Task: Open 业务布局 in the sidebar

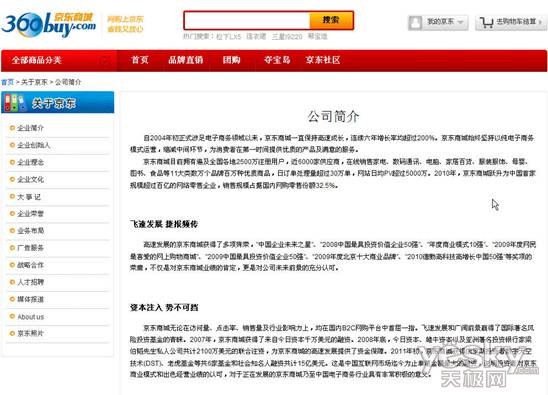Action: (31, 231)
